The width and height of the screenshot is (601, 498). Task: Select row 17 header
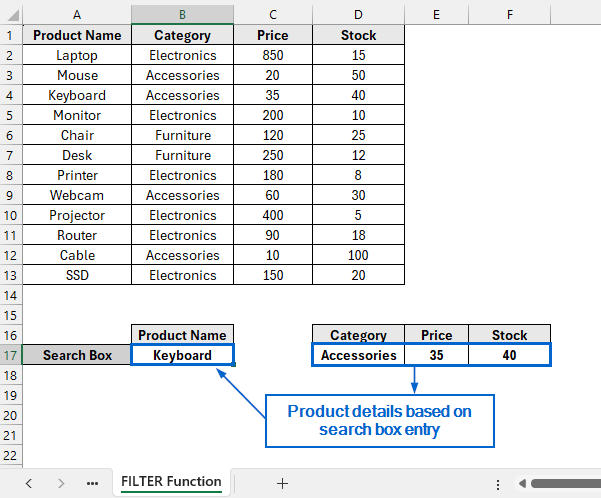click(x=11, y=355)
